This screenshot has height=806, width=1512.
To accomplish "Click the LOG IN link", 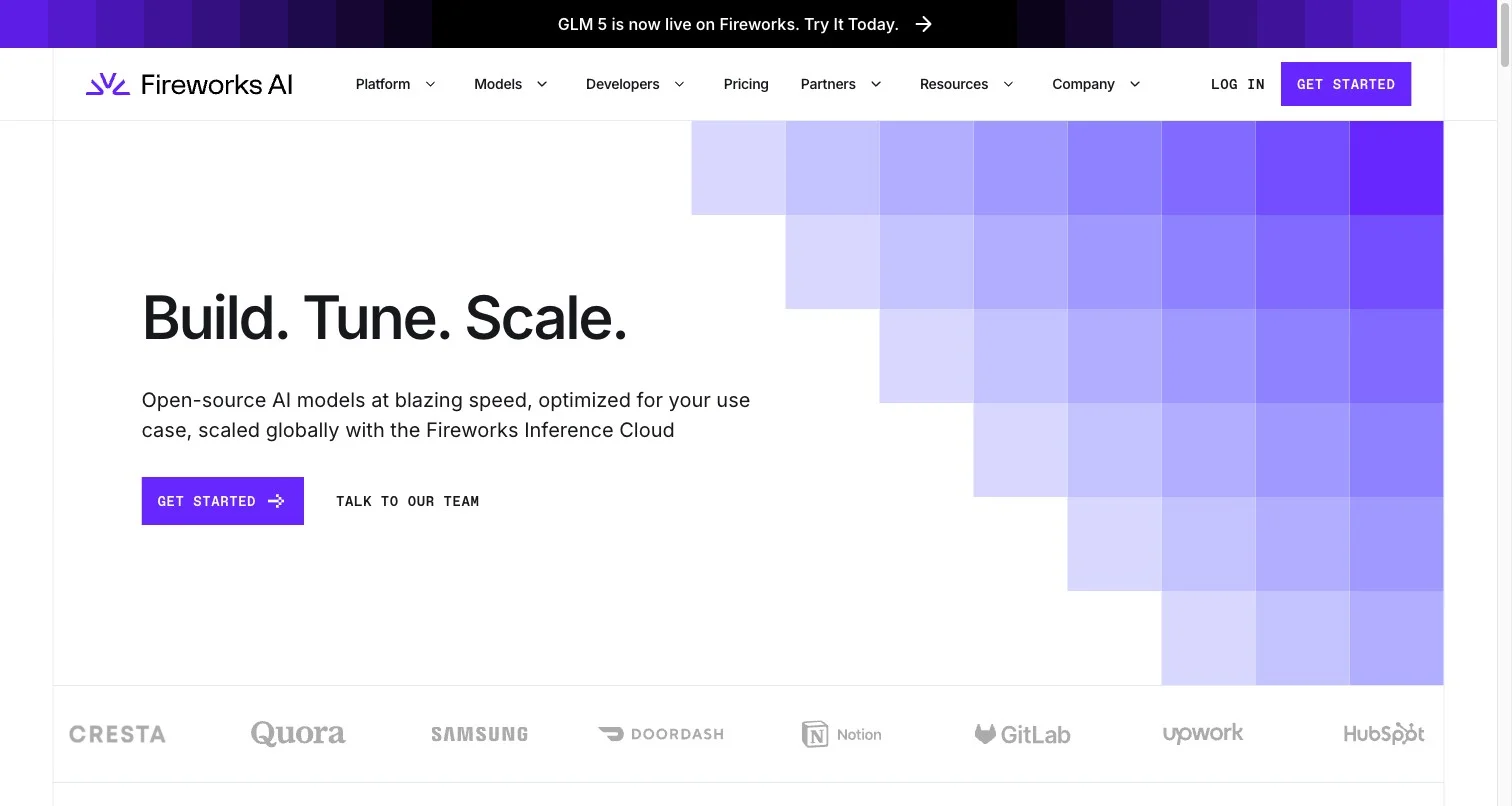I will tap(1237, 84).
